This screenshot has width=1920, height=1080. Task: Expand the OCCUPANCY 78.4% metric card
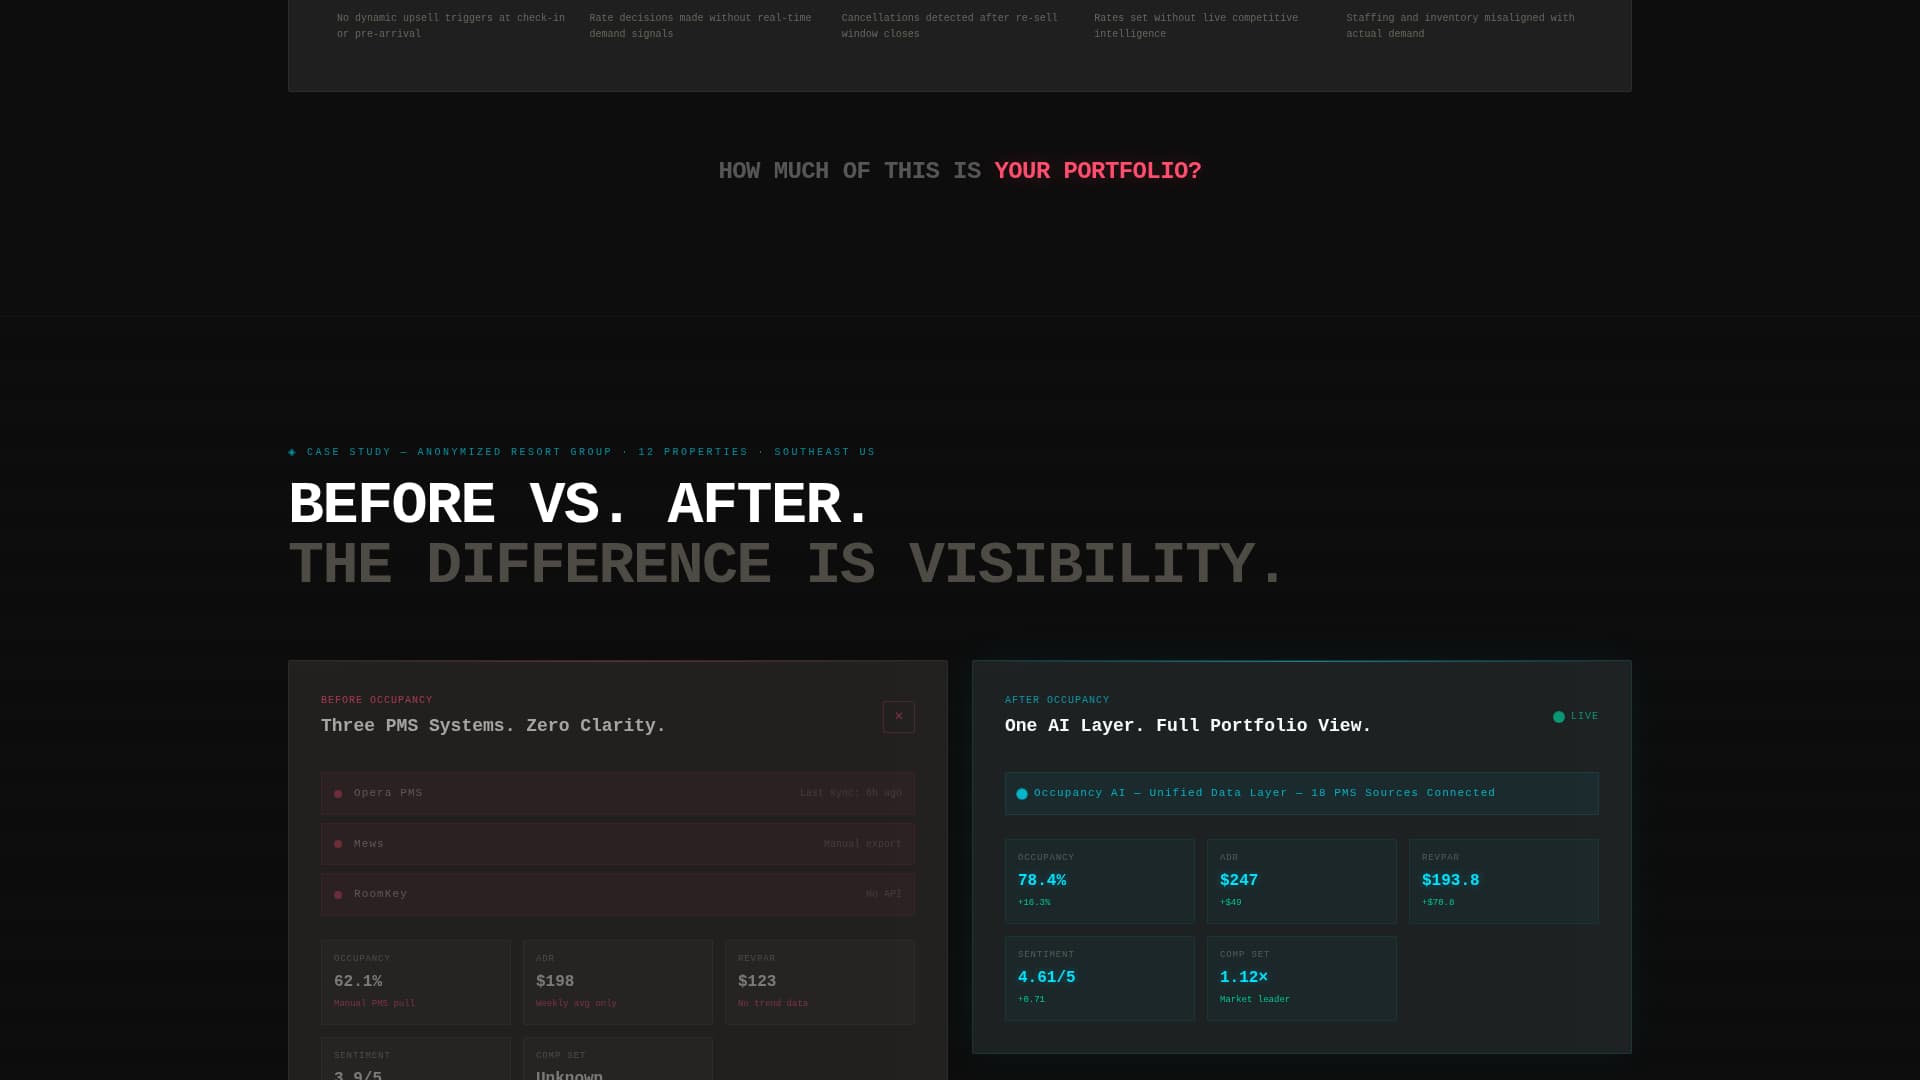coord(1099,880)
